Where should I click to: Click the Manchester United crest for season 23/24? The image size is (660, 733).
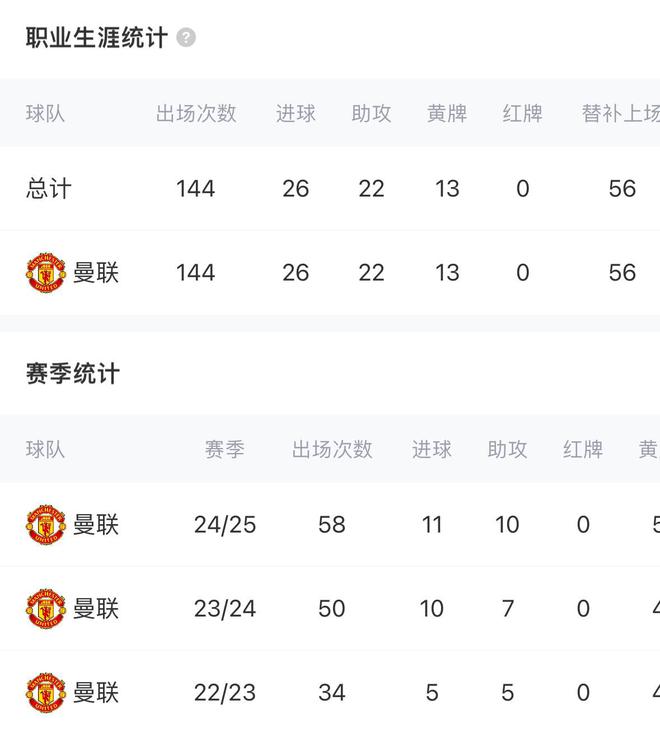(45, 608)
